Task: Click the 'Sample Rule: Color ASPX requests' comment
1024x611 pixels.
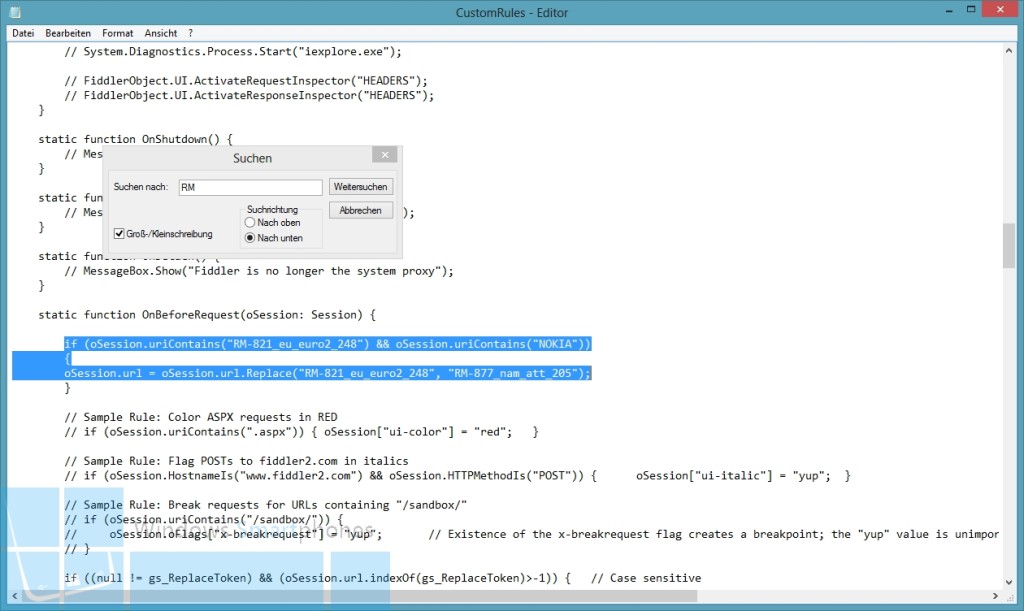Action: (x=200, y=417)
